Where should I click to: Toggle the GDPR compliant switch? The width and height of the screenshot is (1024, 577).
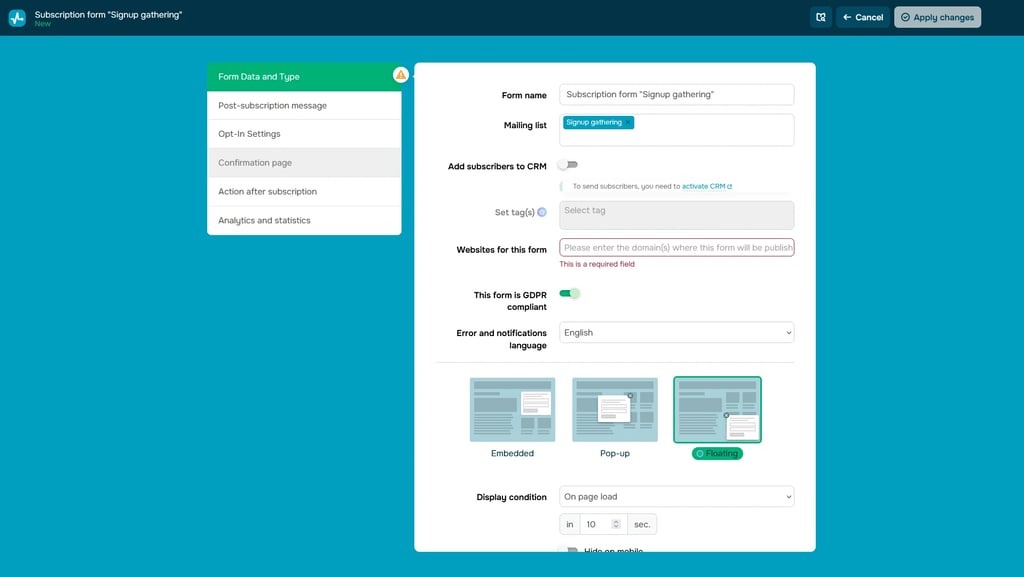point(569,294)
